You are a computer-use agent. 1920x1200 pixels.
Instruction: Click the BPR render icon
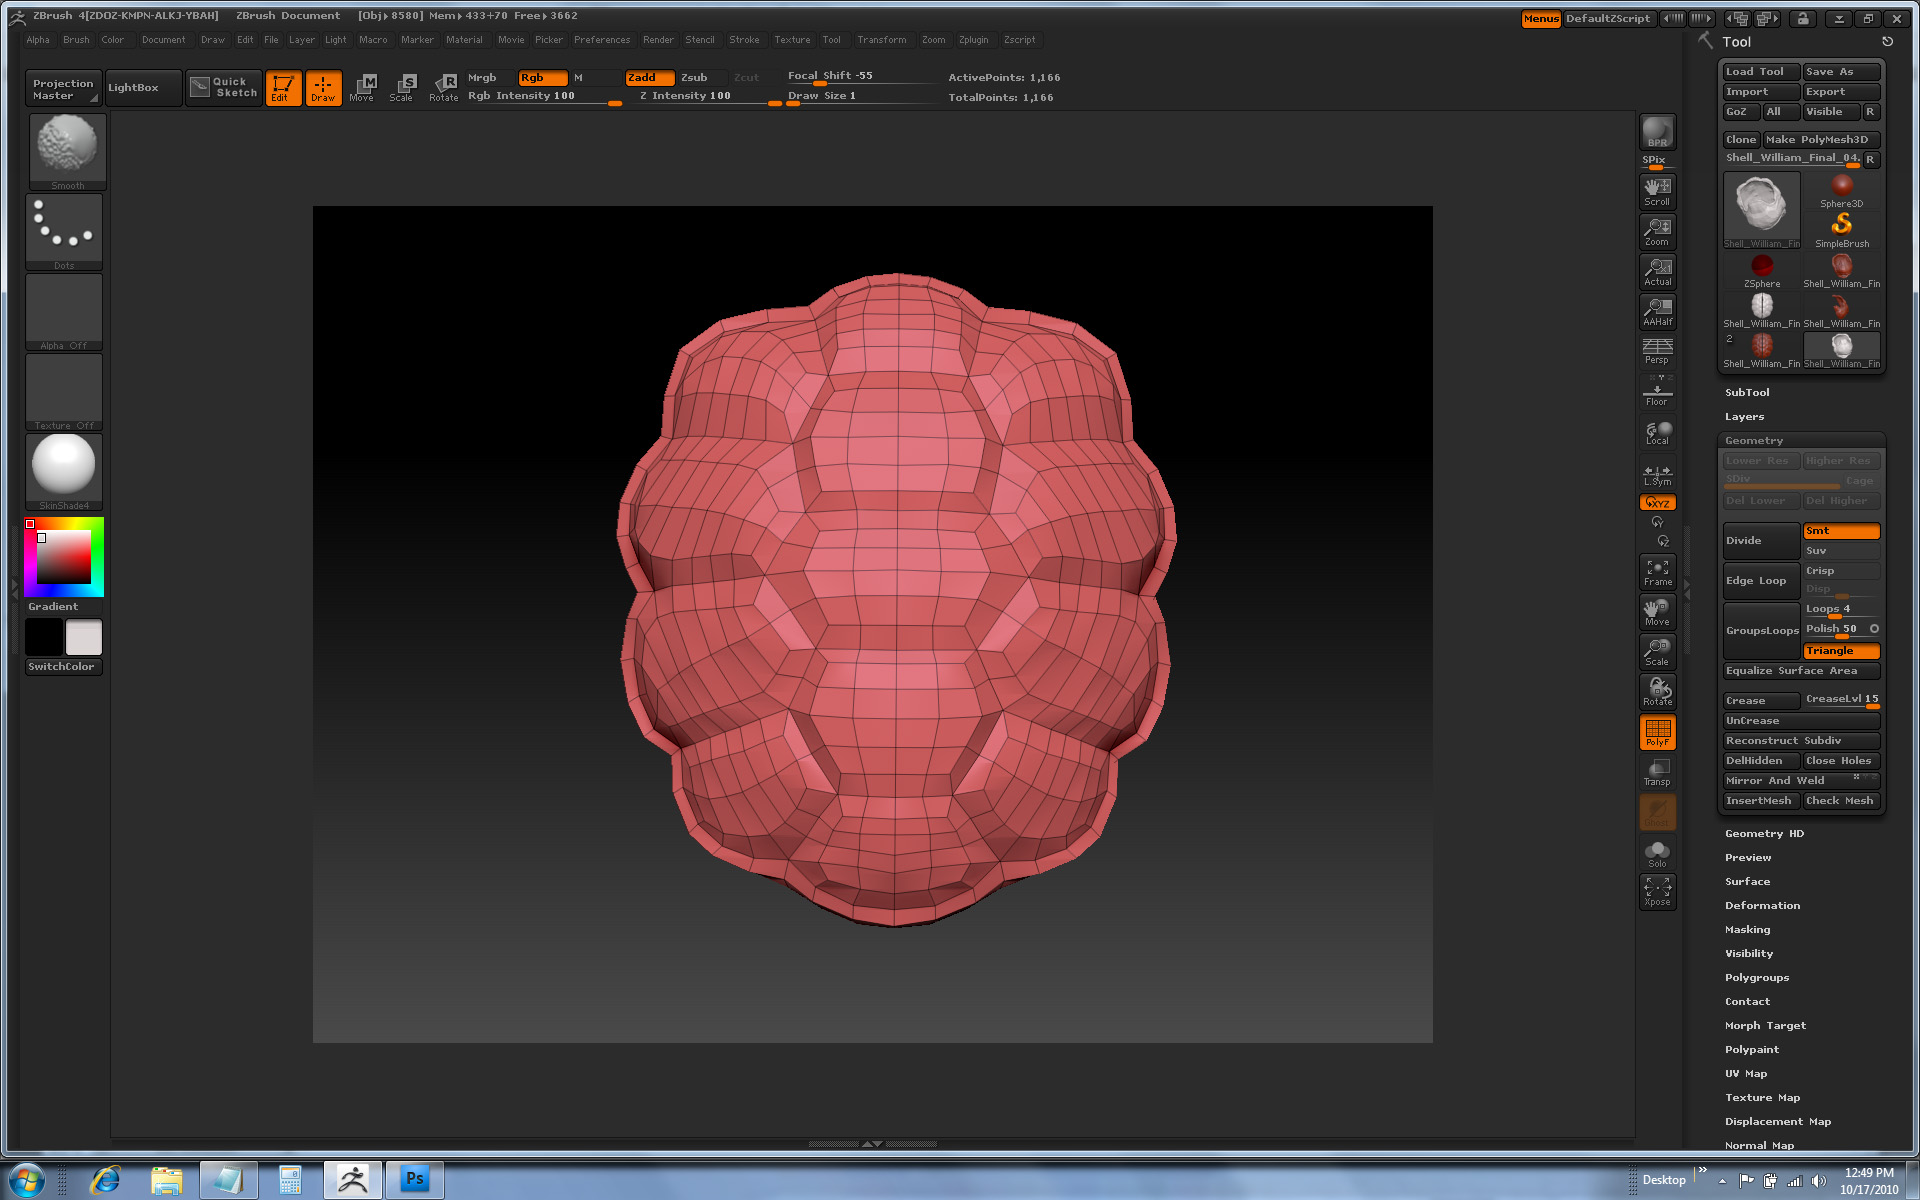(x=1657, y=132)
